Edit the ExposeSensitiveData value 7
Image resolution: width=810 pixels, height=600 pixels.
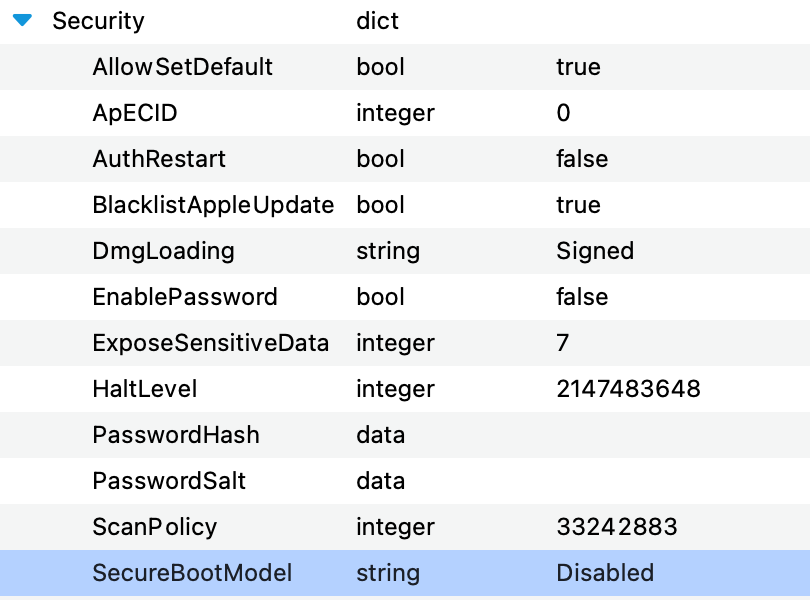(x=563, y=343)
